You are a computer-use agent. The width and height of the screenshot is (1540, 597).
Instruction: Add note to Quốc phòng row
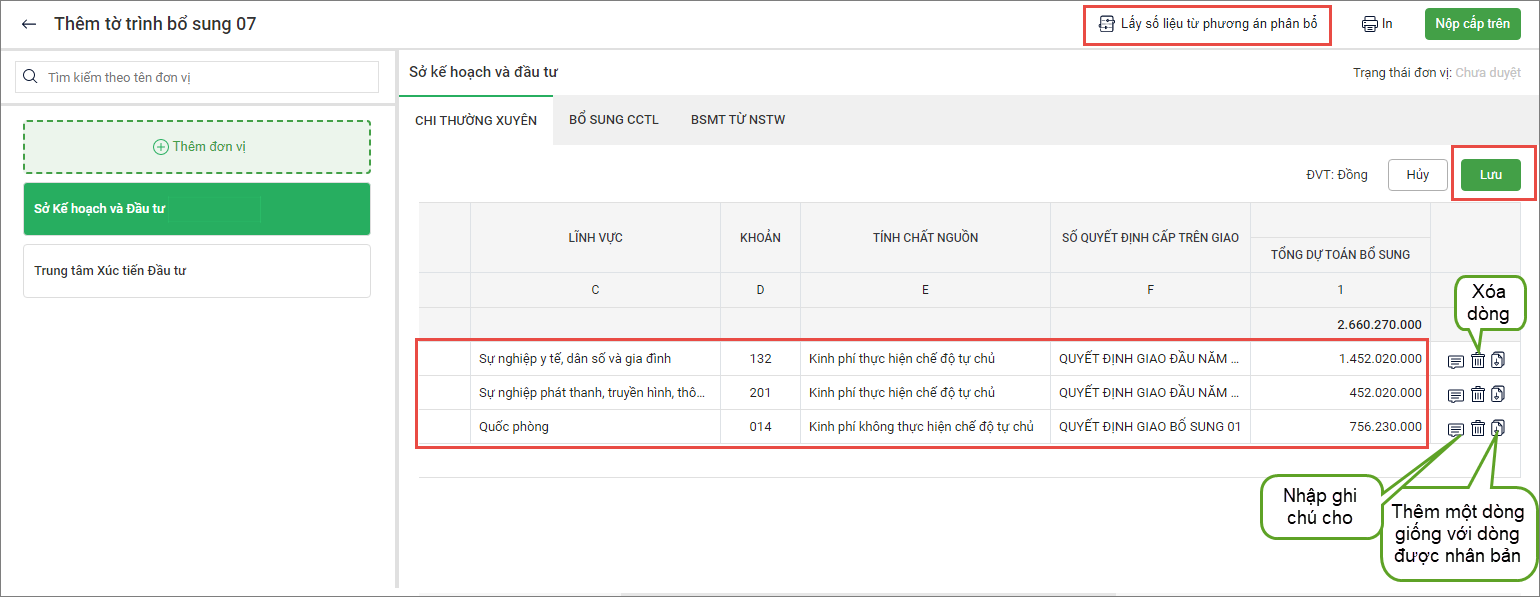(x=1456, y=429)
